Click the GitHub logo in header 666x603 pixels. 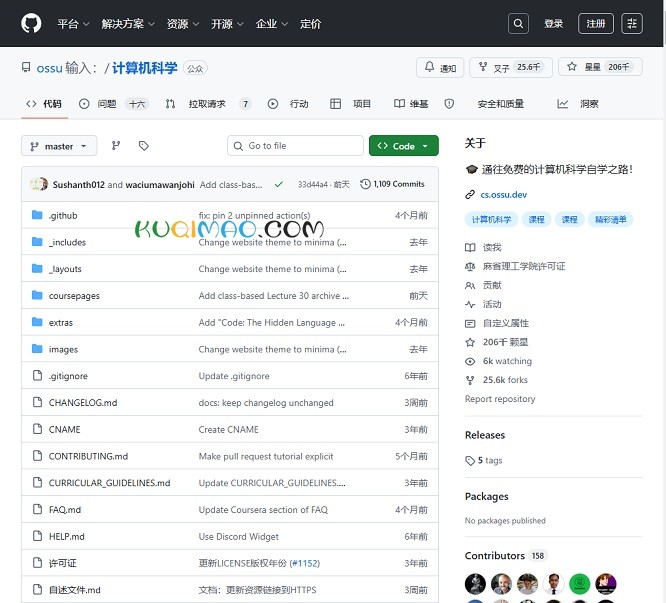(31, 23)
